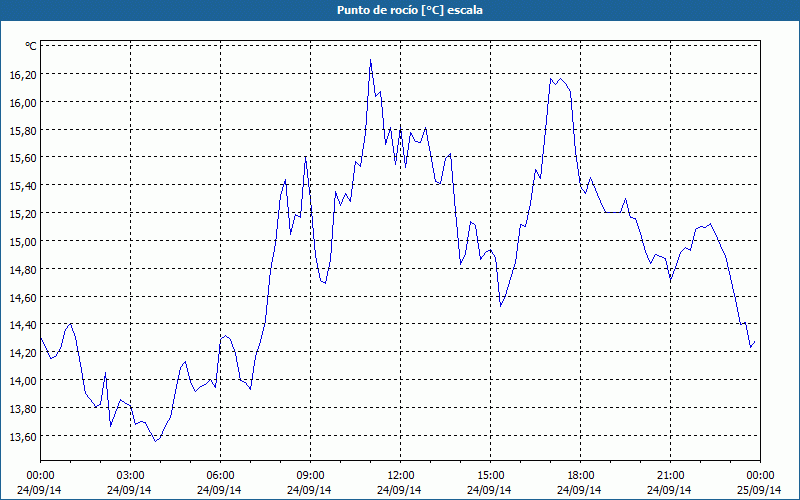Click the 15,00 y-axis value
This screenshot has width=800, height=500.
click(23, 242)
